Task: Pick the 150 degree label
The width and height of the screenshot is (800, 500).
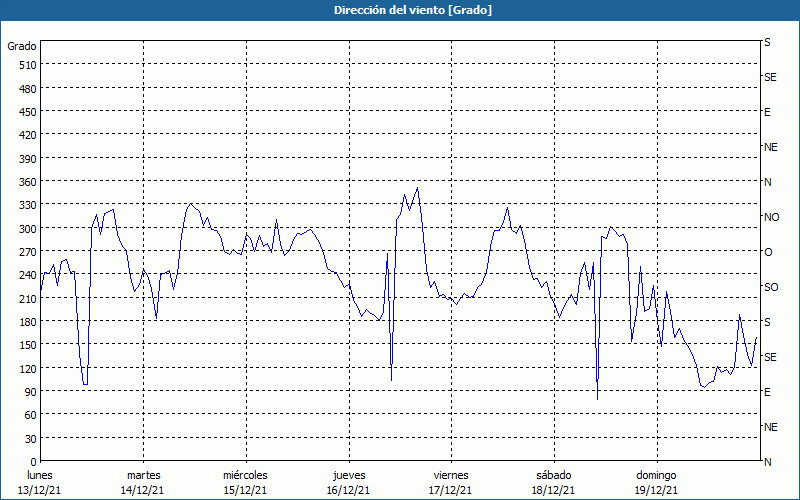Action: point(28,345)
